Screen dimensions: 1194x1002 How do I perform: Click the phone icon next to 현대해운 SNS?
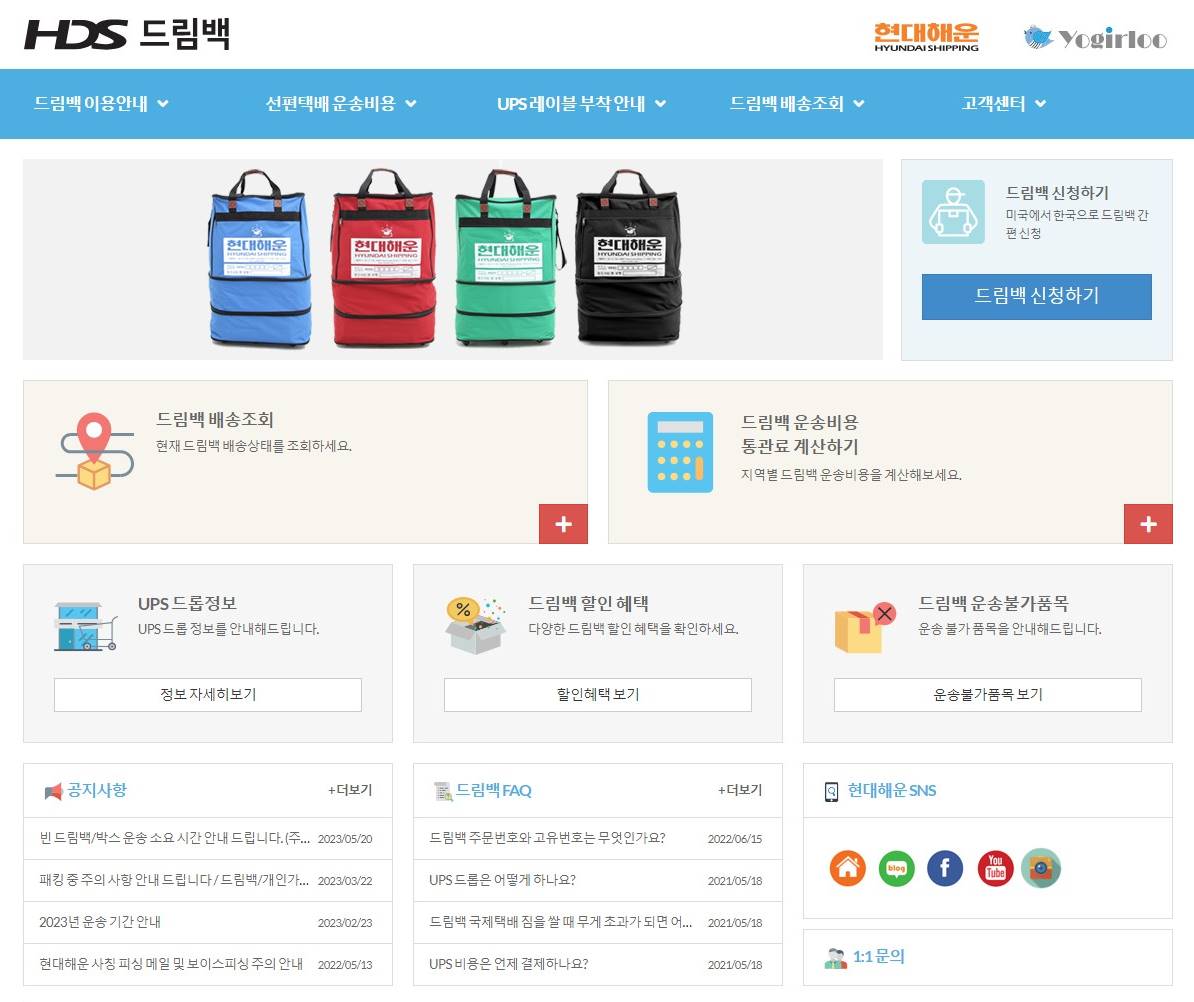pos(832,792)
